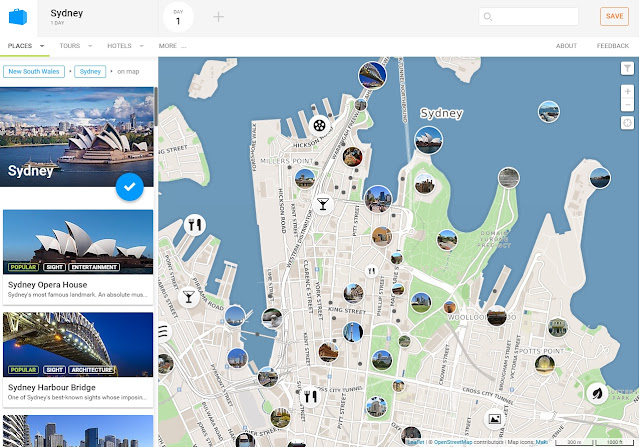Click the list menu icon at map edge
This screenshot has height=447, width=640.
[x=164, y=331]
